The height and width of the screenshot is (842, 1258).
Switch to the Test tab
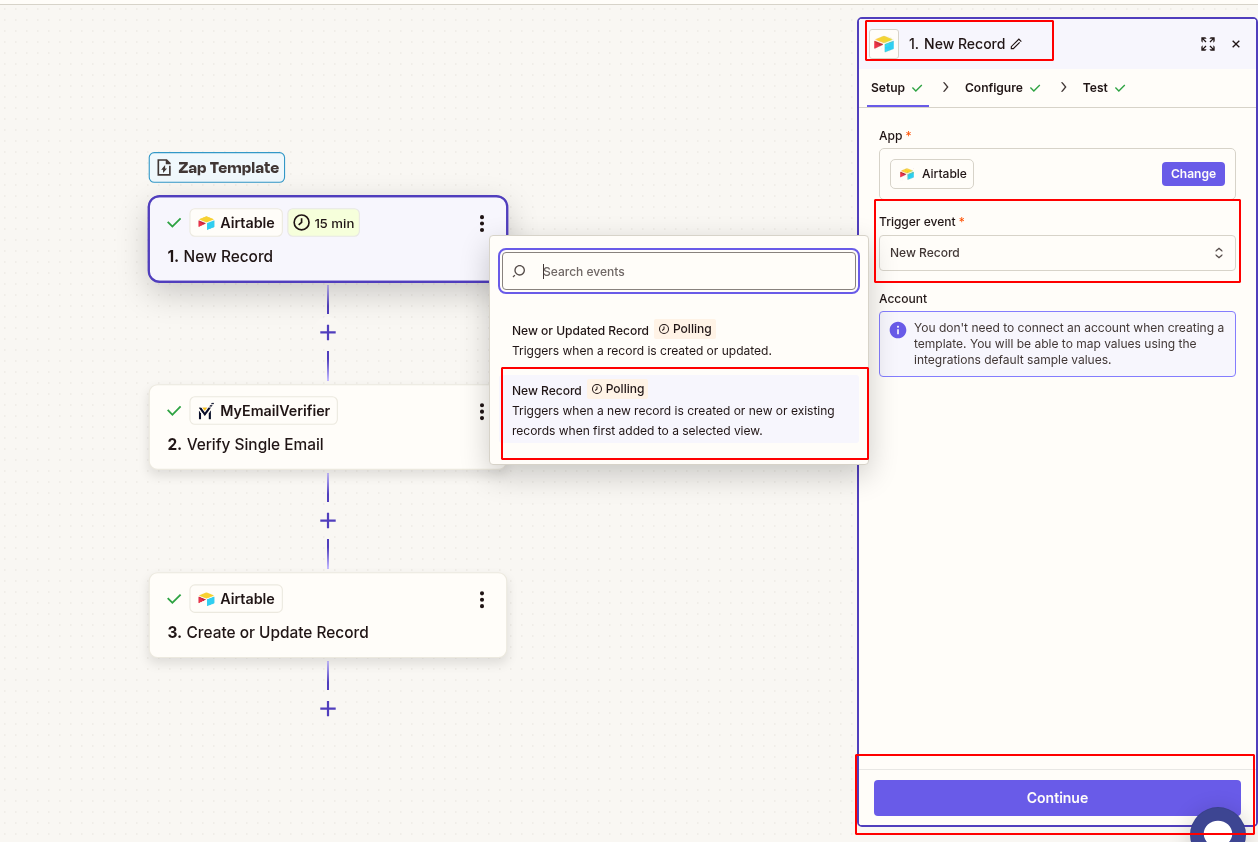(1094, 87)
